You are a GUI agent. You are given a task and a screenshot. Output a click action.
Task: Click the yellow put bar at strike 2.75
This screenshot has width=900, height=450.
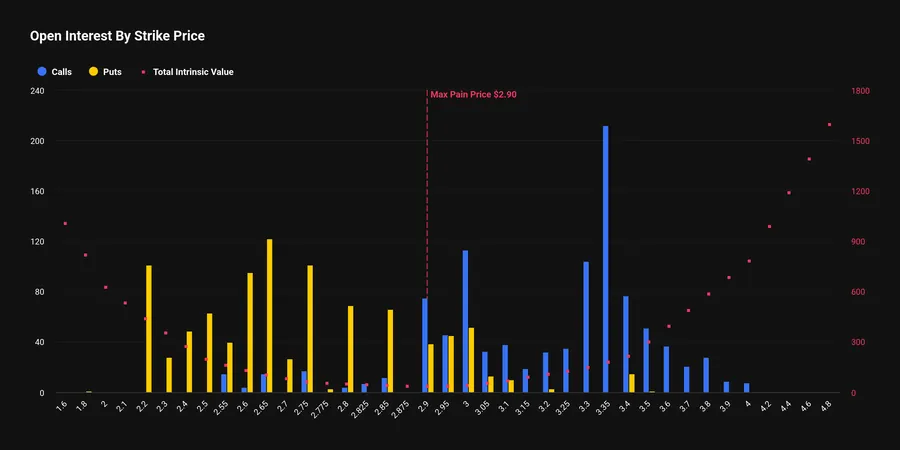pyautogui.click(x=311, y=329)
